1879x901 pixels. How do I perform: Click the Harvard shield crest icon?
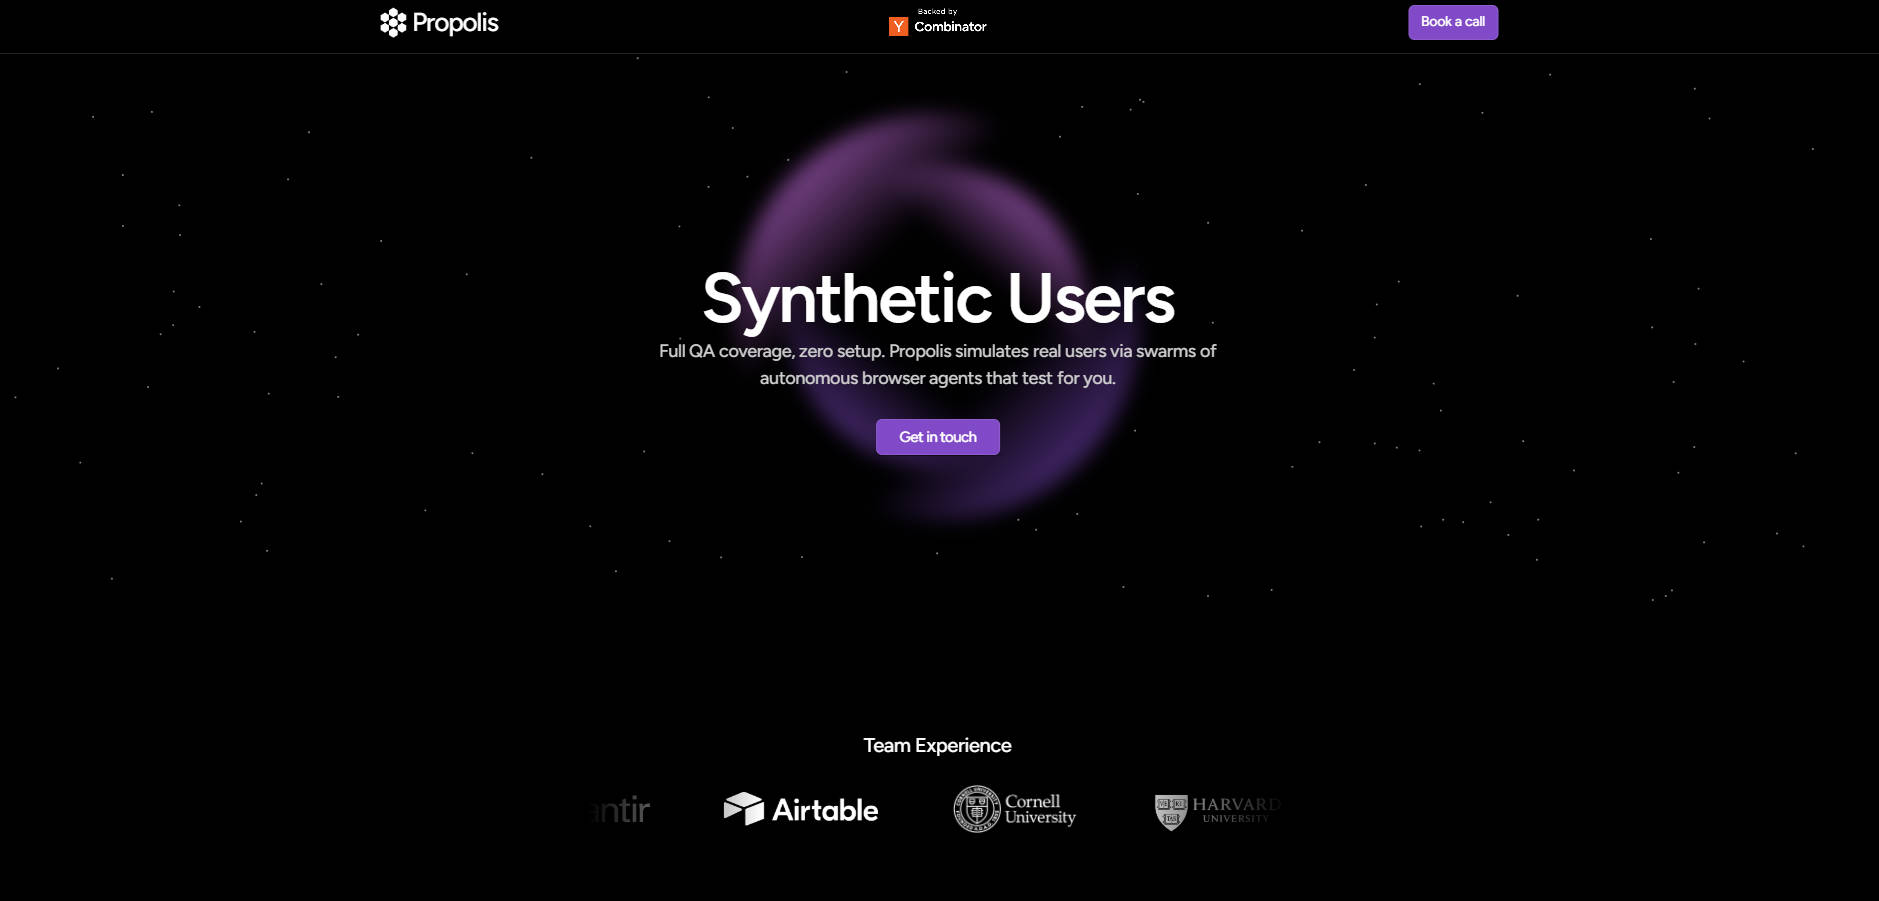click(x=1170, y=811)
